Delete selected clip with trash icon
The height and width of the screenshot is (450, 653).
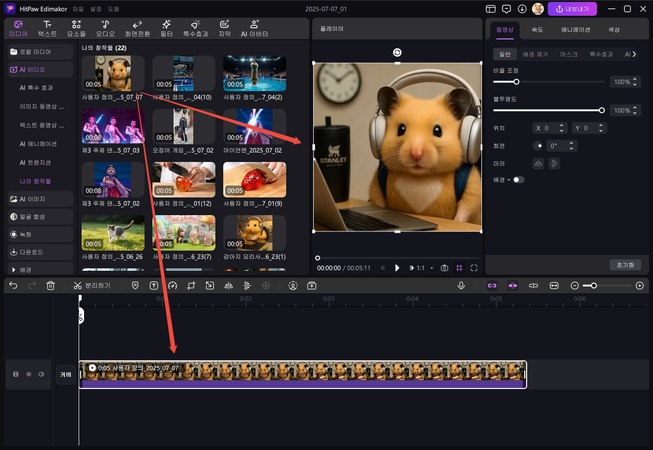(x=50, y=286)
